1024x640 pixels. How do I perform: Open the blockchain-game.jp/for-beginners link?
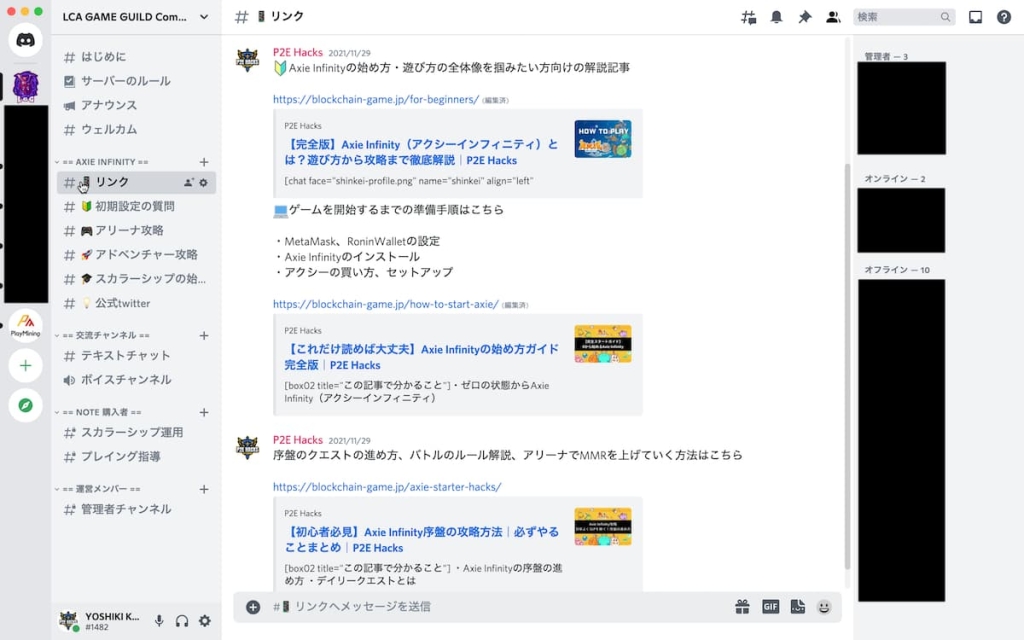(375, 99)
